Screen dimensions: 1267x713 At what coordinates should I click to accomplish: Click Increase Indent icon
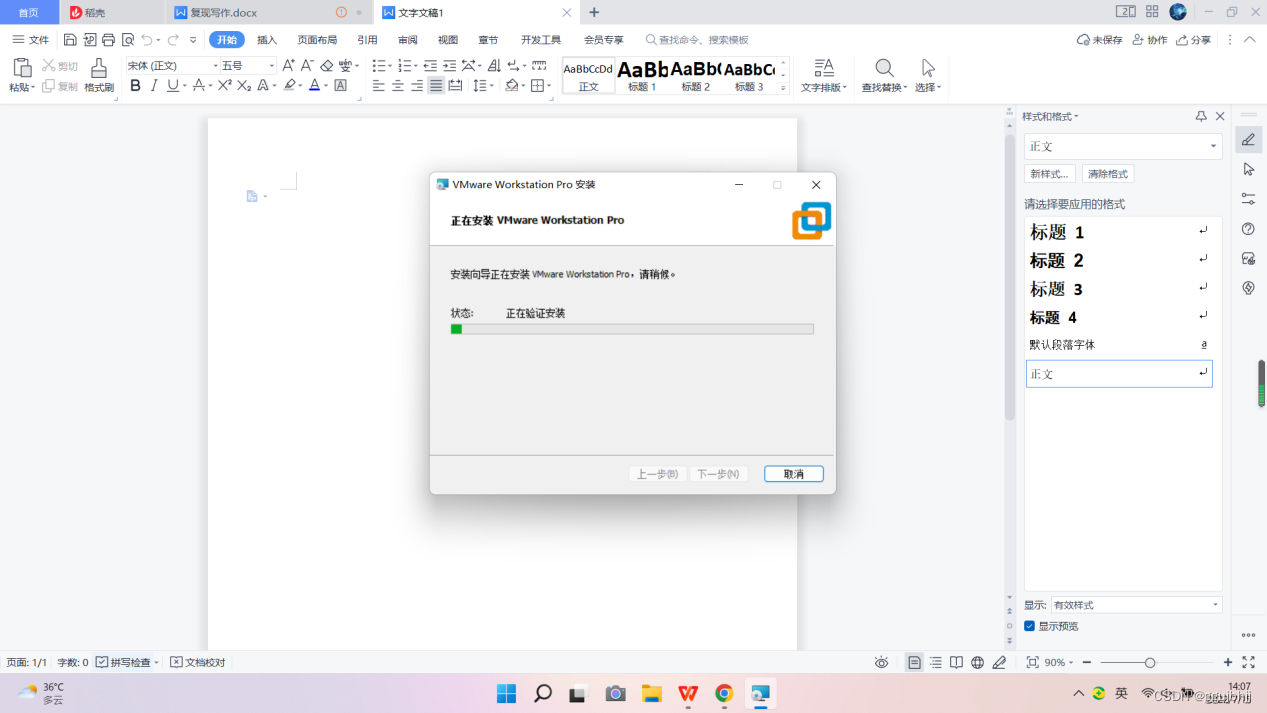click(x=450, y=65)
